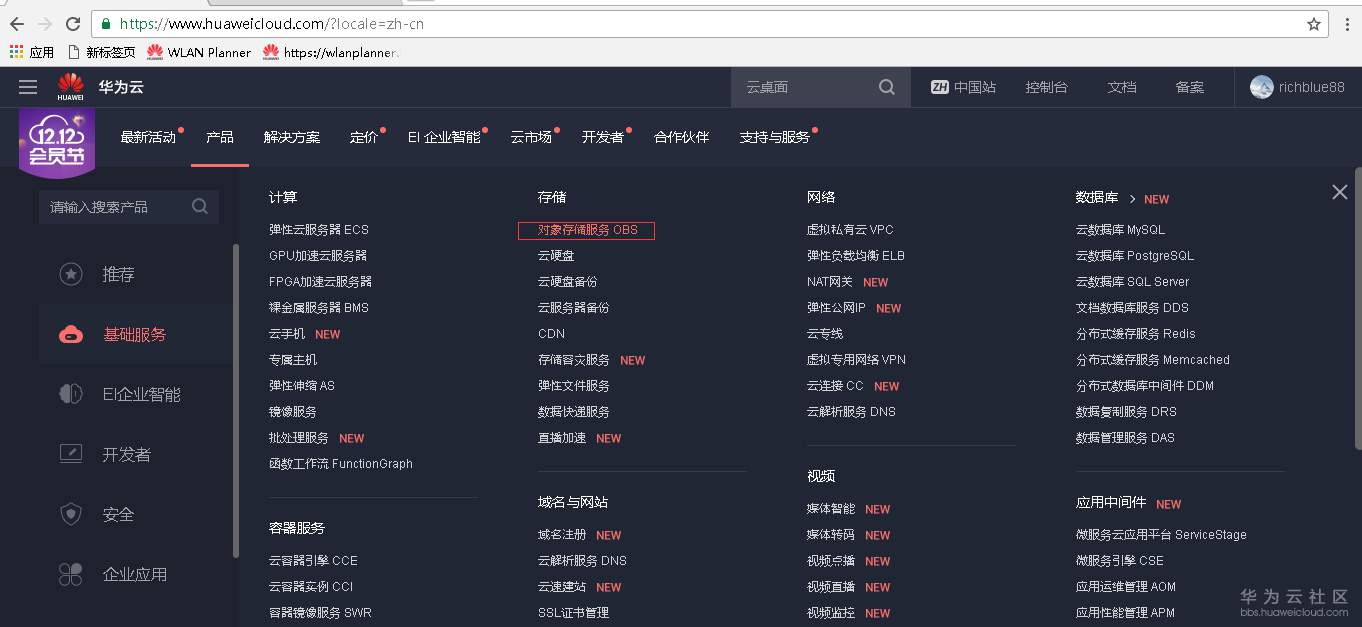The height and width of the screenshot is (627, 1362).
Task: Select 安全 shield icon in sidebar
Action: pyautogui.click(x=70, y=514)
